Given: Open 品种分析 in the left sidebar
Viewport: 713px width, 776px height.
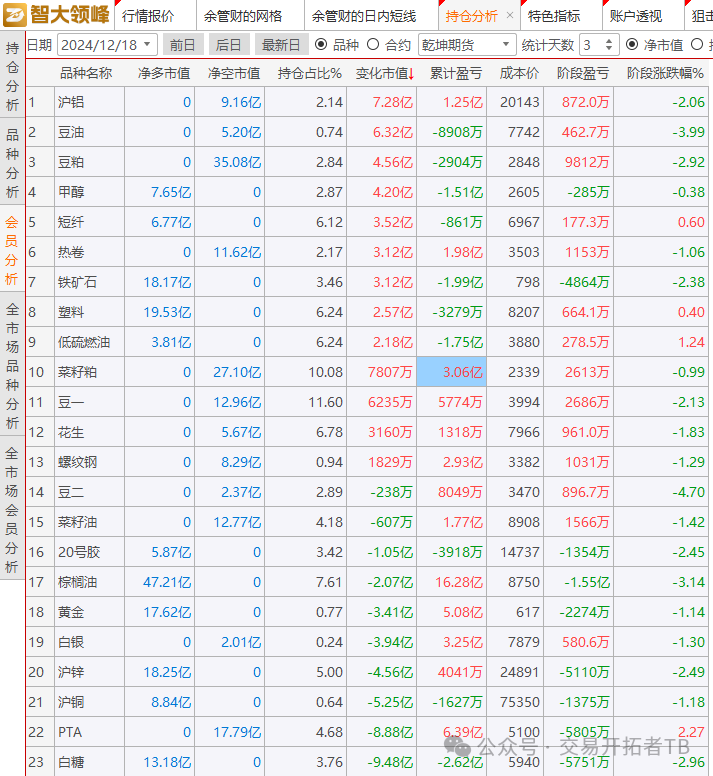Looking at the screenshot, I should tap(12, 163).
